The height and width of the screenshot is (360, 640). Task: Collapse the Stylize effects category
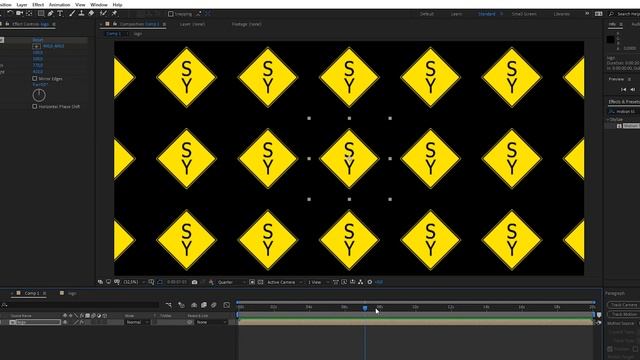point(607,120)
